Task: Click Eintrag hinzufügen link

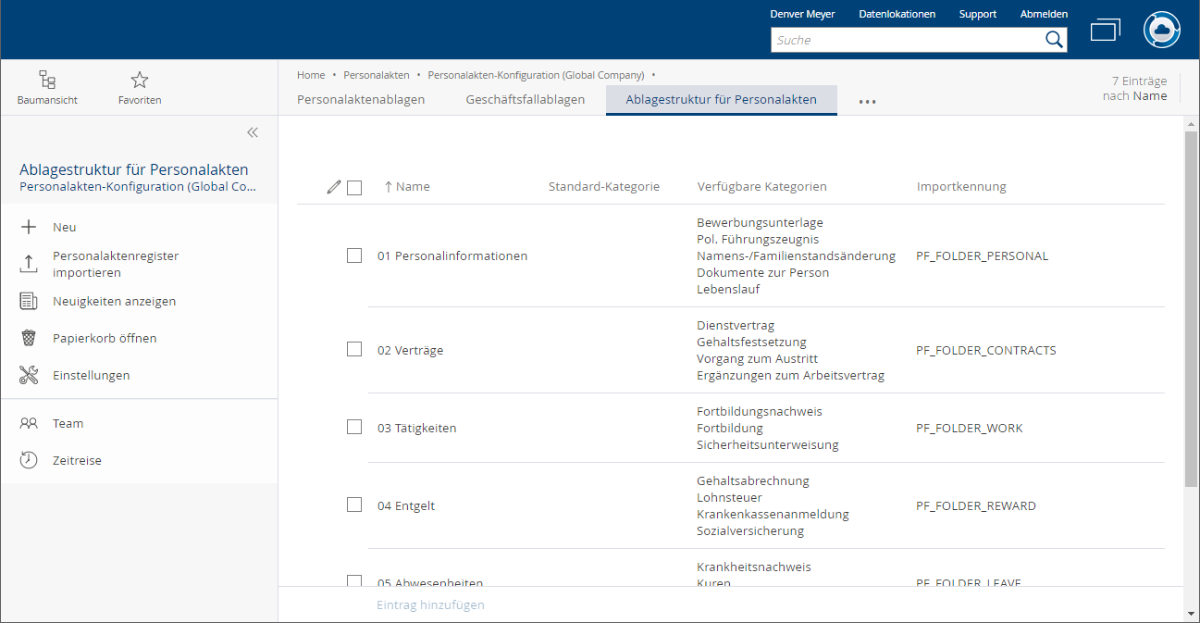Action: click(431, 605)
